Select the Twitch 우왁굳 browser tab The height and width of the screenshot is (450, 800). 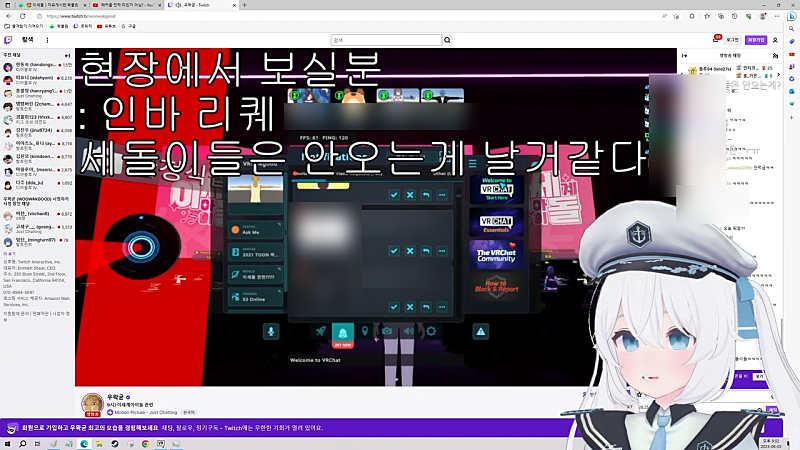tap(203, 5)
